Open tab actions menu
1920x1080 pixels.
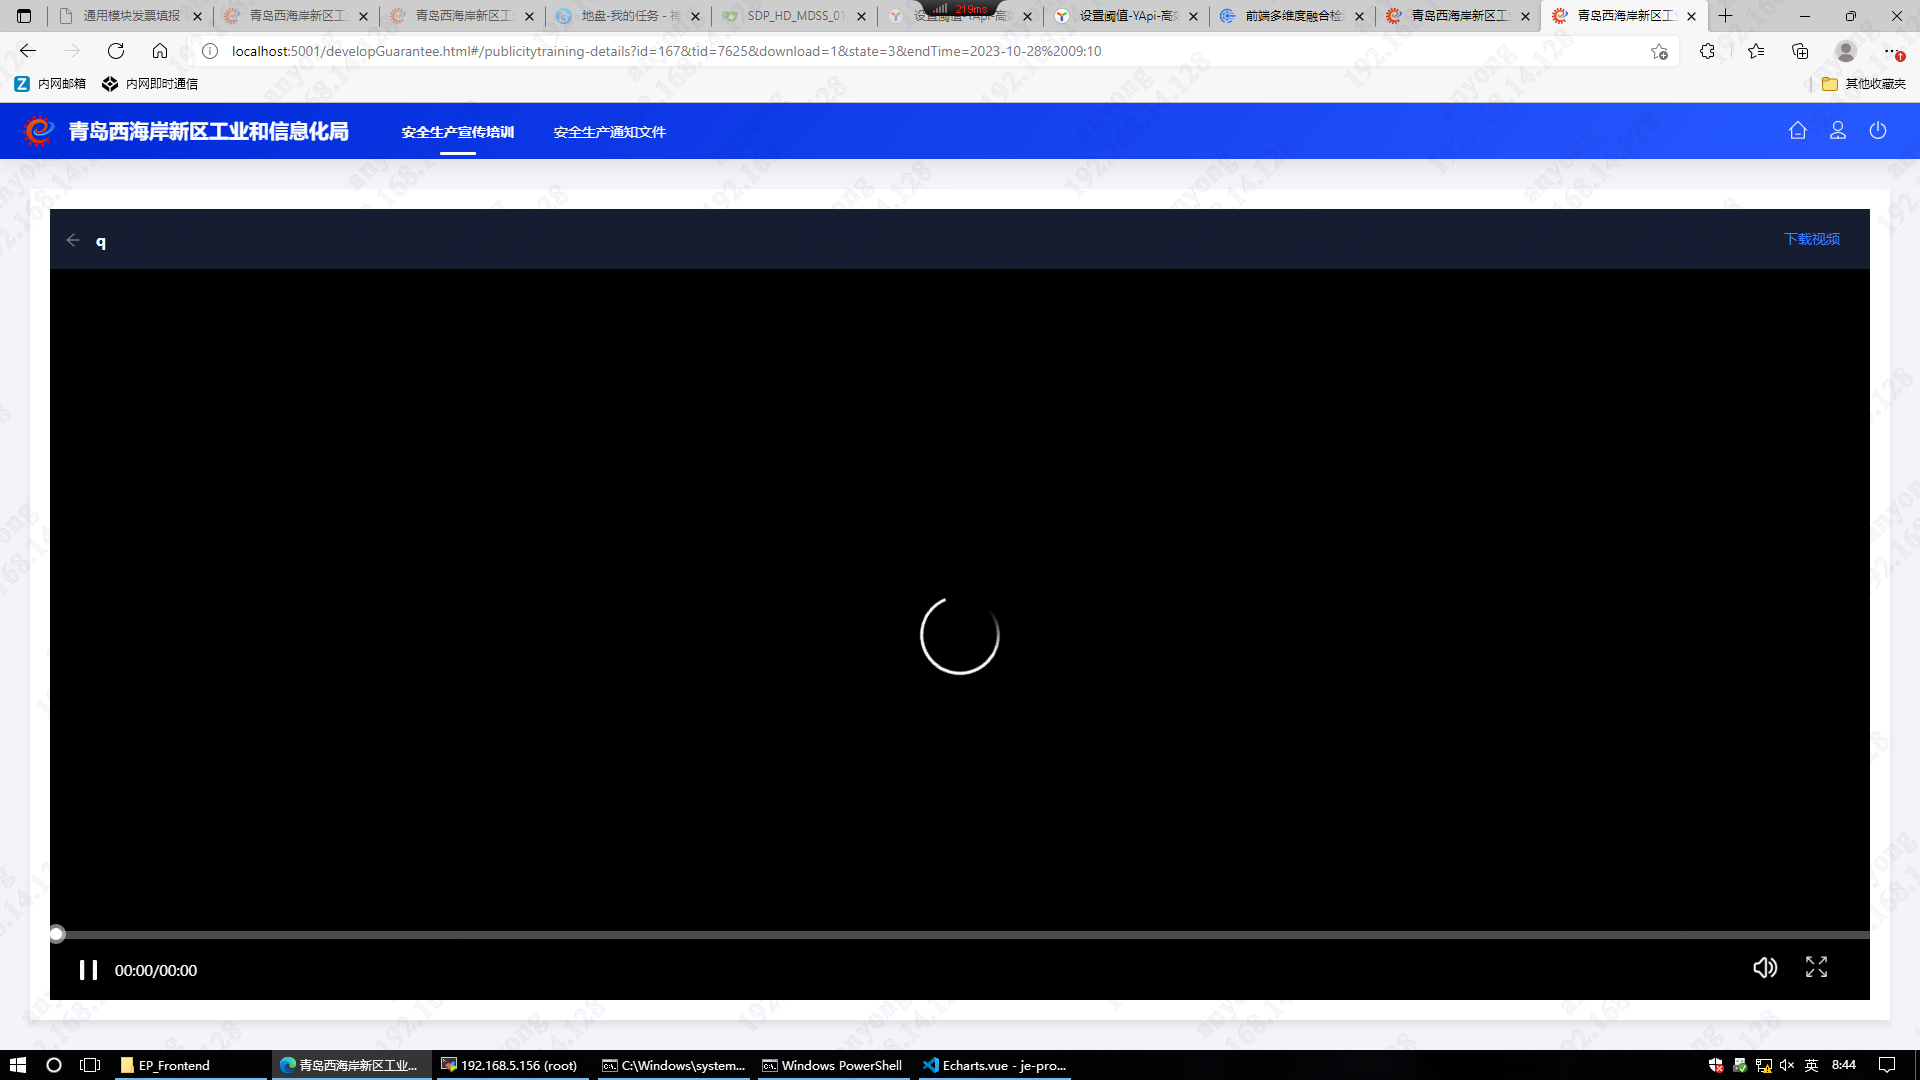(24, 16)
